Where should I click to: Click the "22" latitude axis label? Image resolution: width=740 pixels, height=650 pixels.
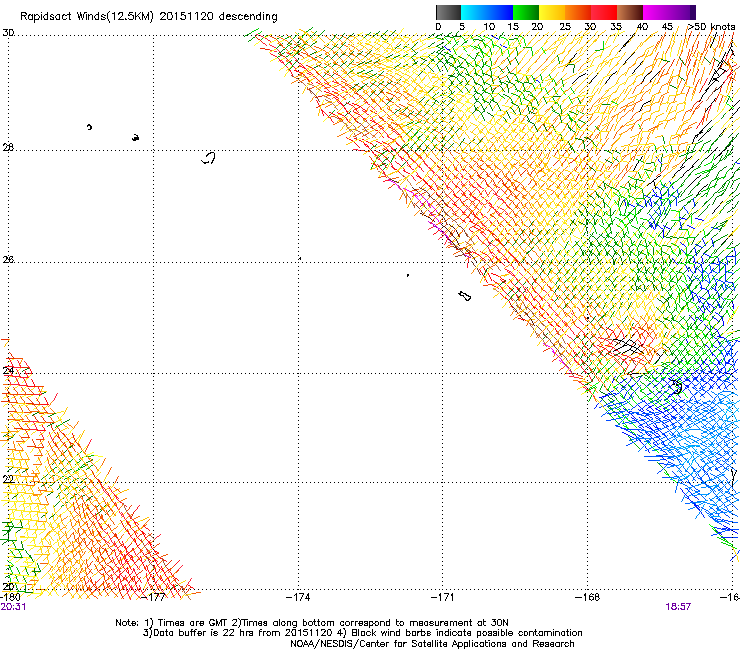click(x=8, y=479)
